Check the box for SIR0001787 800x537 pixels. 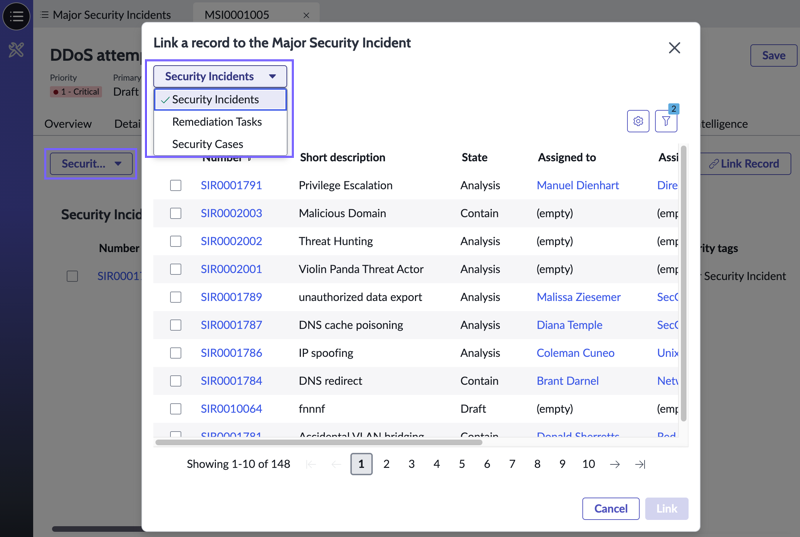click(176, 325)
